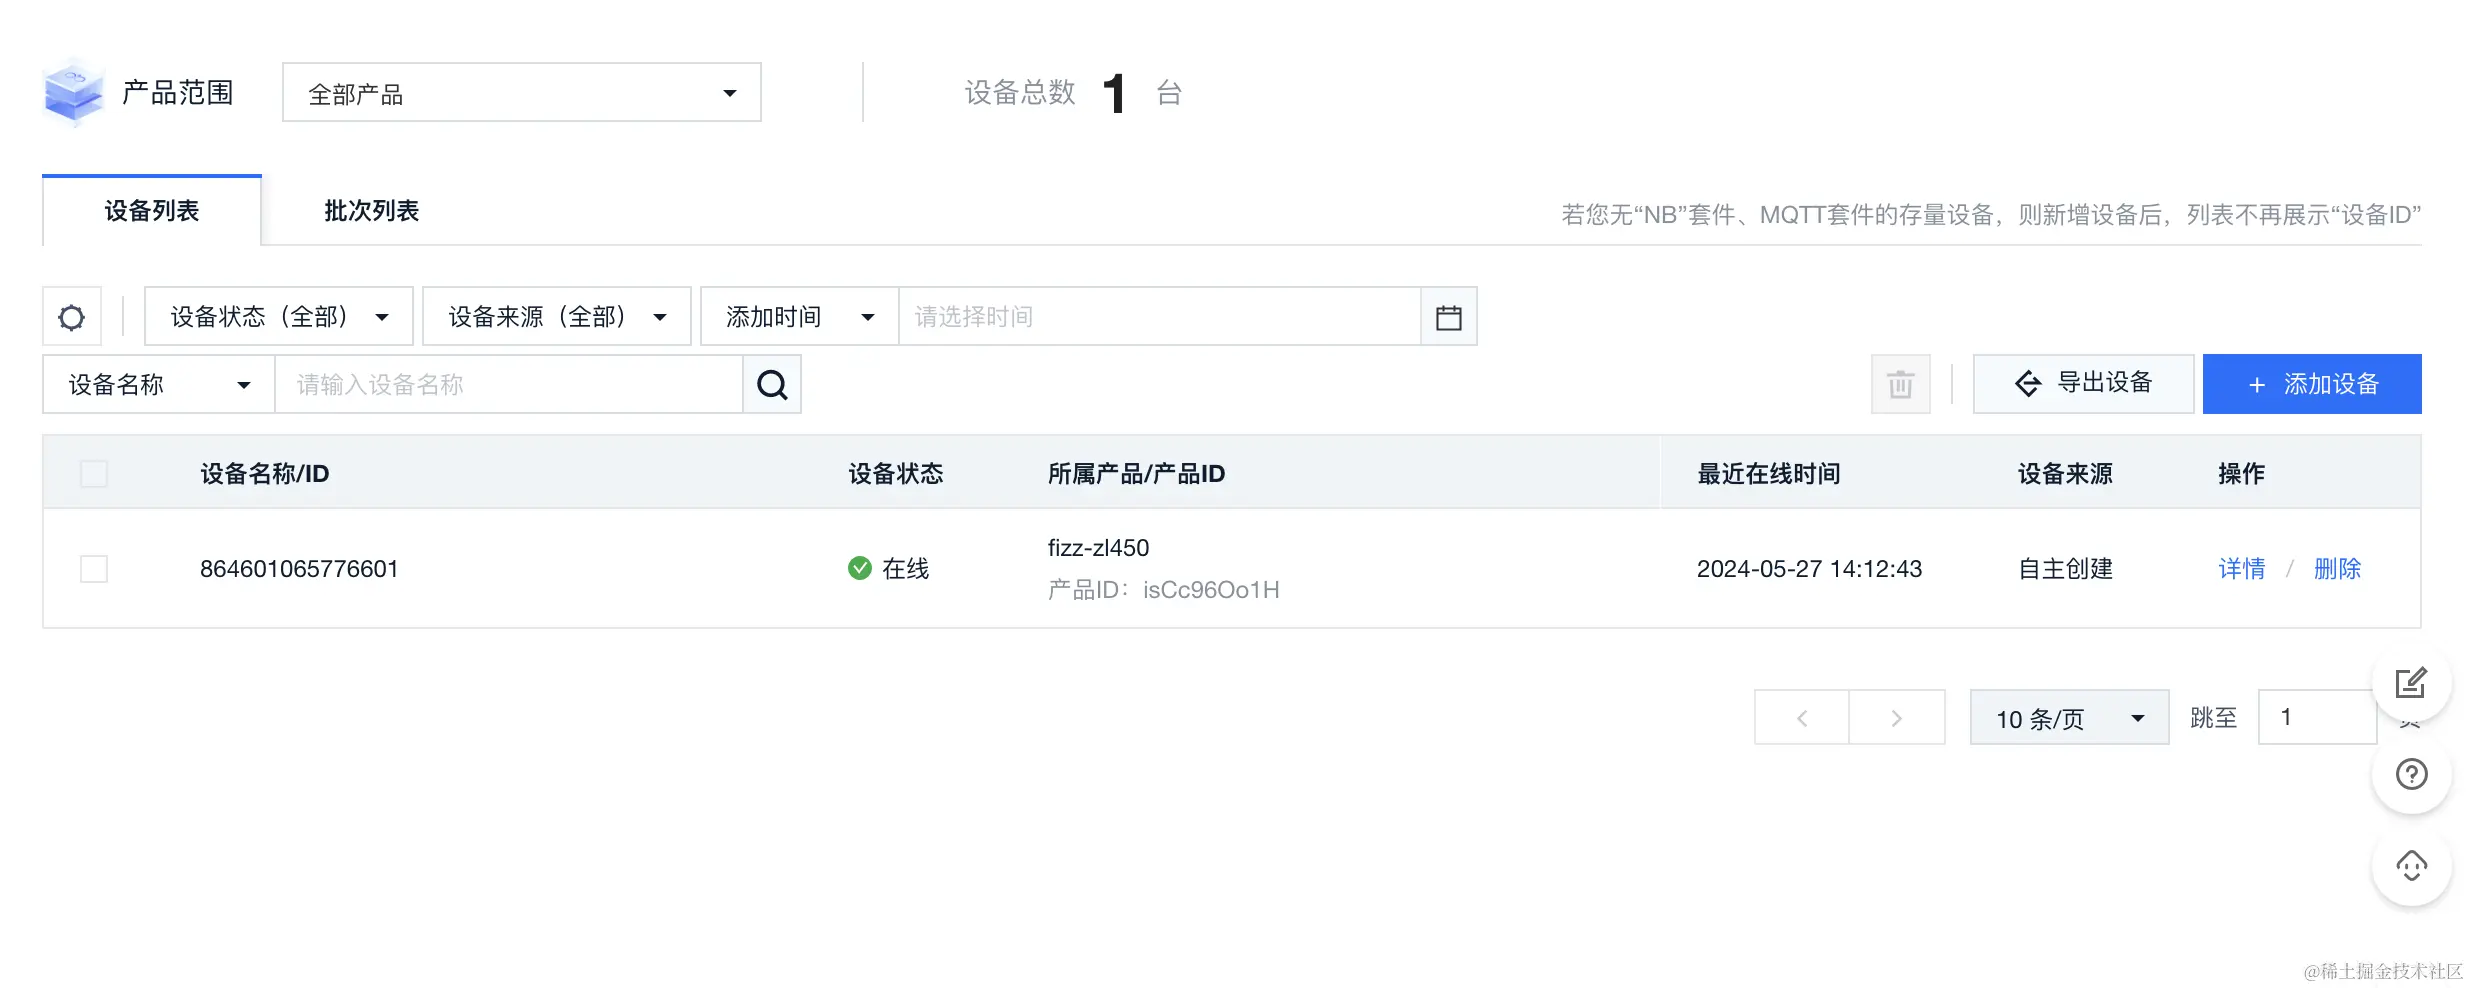
Task: Click the refresh list icon
Action: [72, 317]
